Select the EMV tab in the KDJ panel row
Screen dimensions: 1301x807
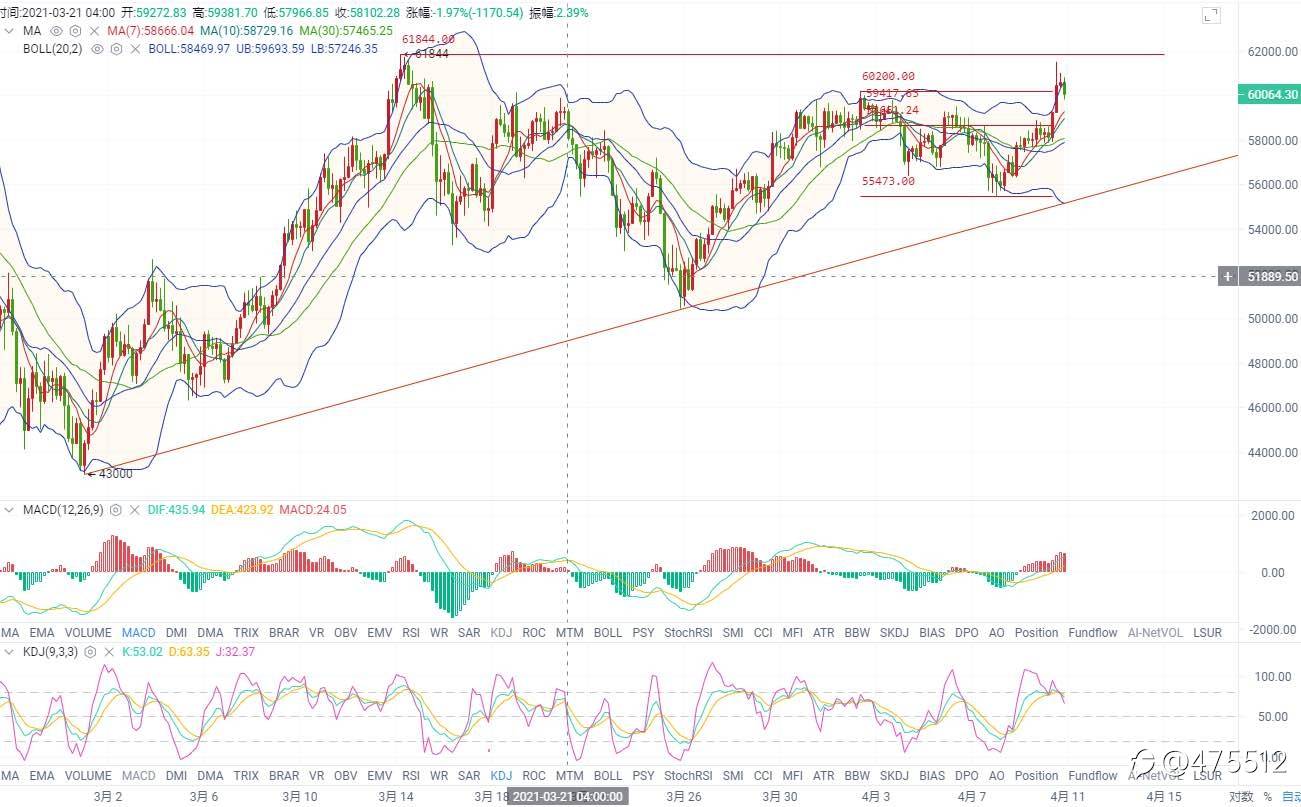(380, 776)
